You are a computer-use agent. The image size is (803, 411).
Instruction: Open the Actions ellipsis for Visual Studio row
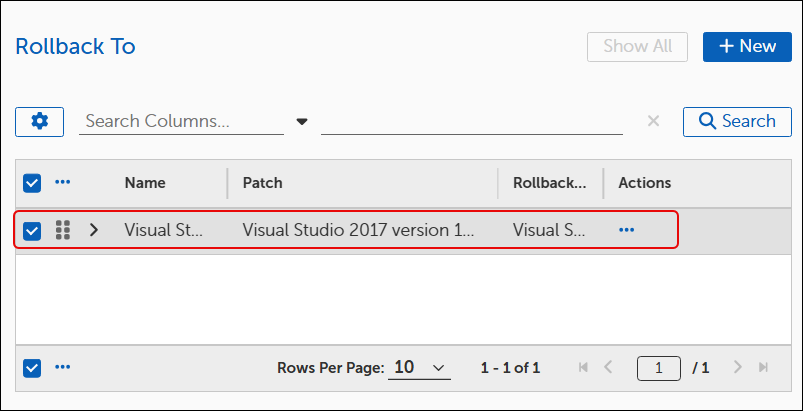[x=626, y=230]
